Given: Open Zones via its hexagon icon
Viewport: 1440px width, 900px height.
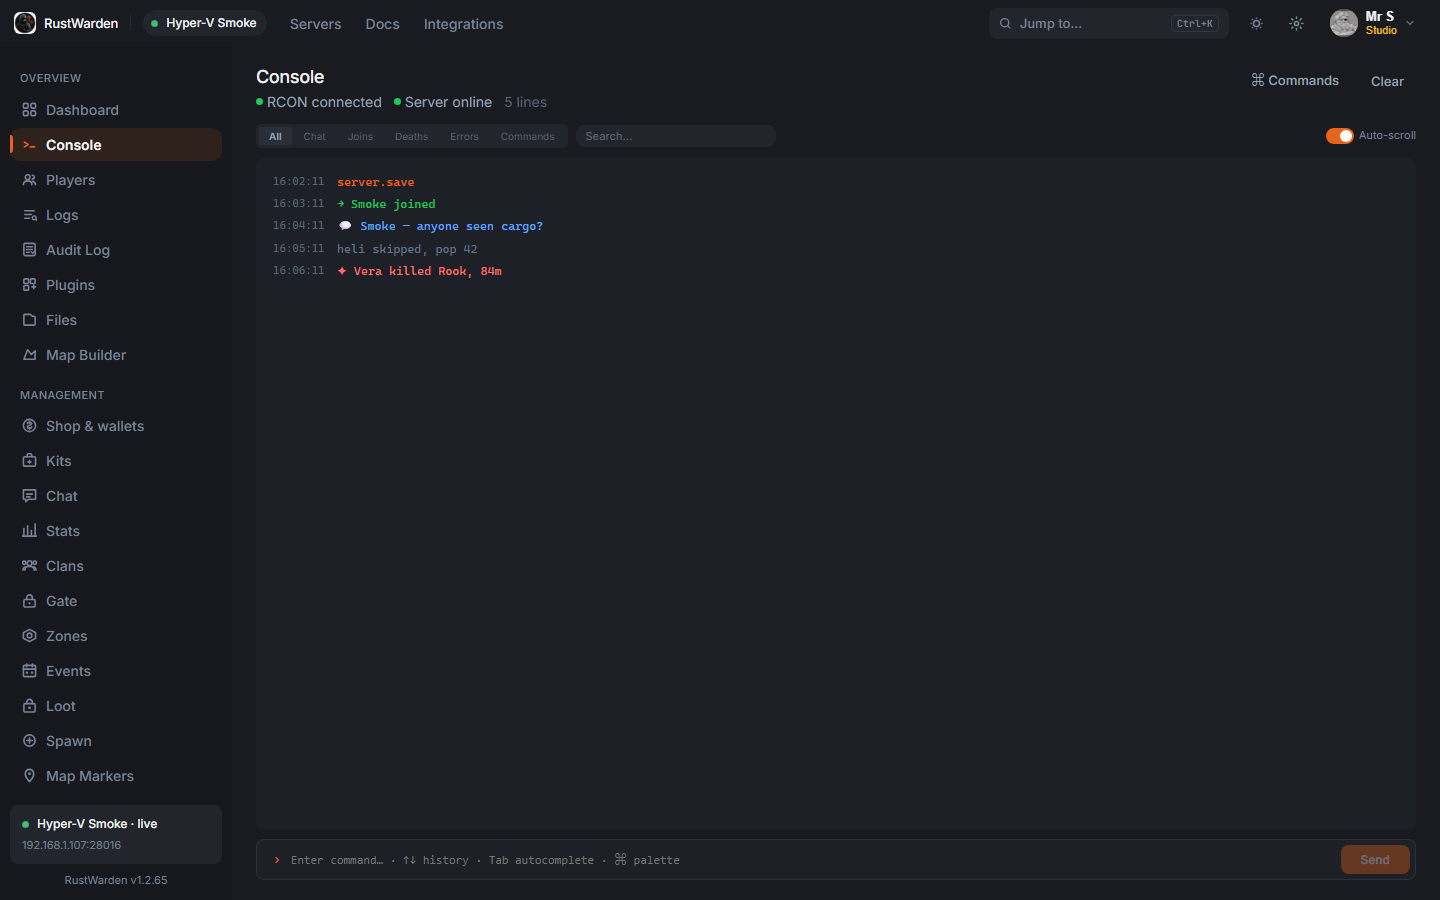Looking at the screenshot, I should pyautogui.click(x=29, y=636).
